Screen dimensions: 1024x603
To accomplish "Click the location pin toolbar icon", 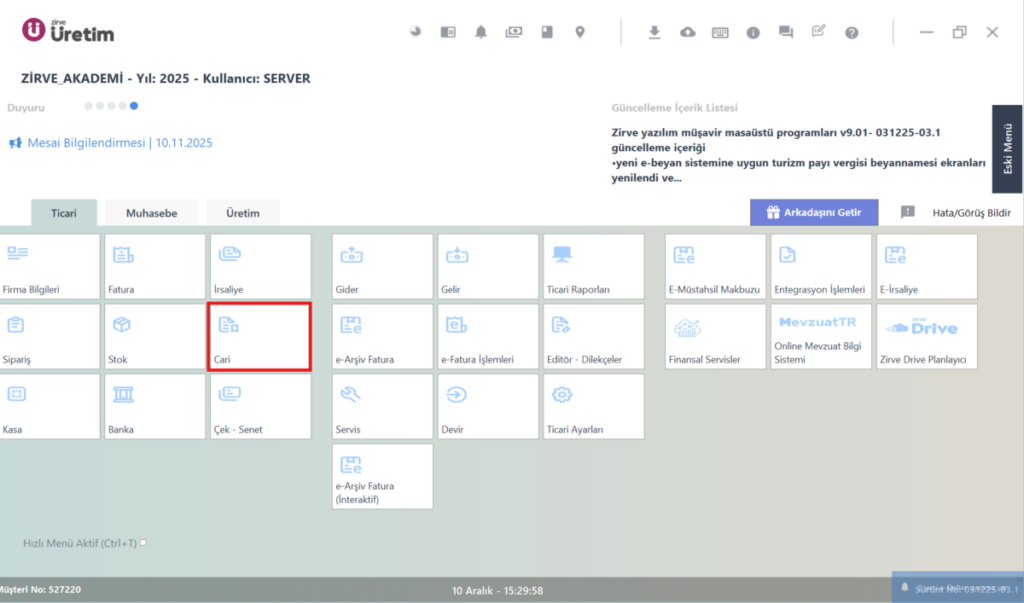I will coord(579,32).
